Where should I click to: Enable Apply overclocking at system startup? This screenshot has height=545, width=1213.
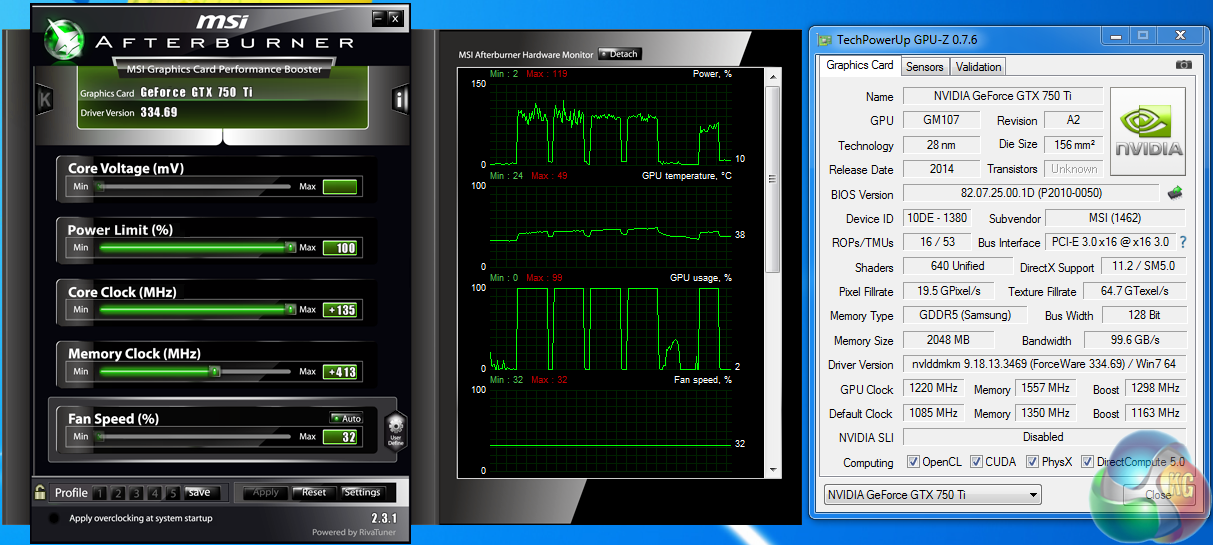click(x=53, y=519)
